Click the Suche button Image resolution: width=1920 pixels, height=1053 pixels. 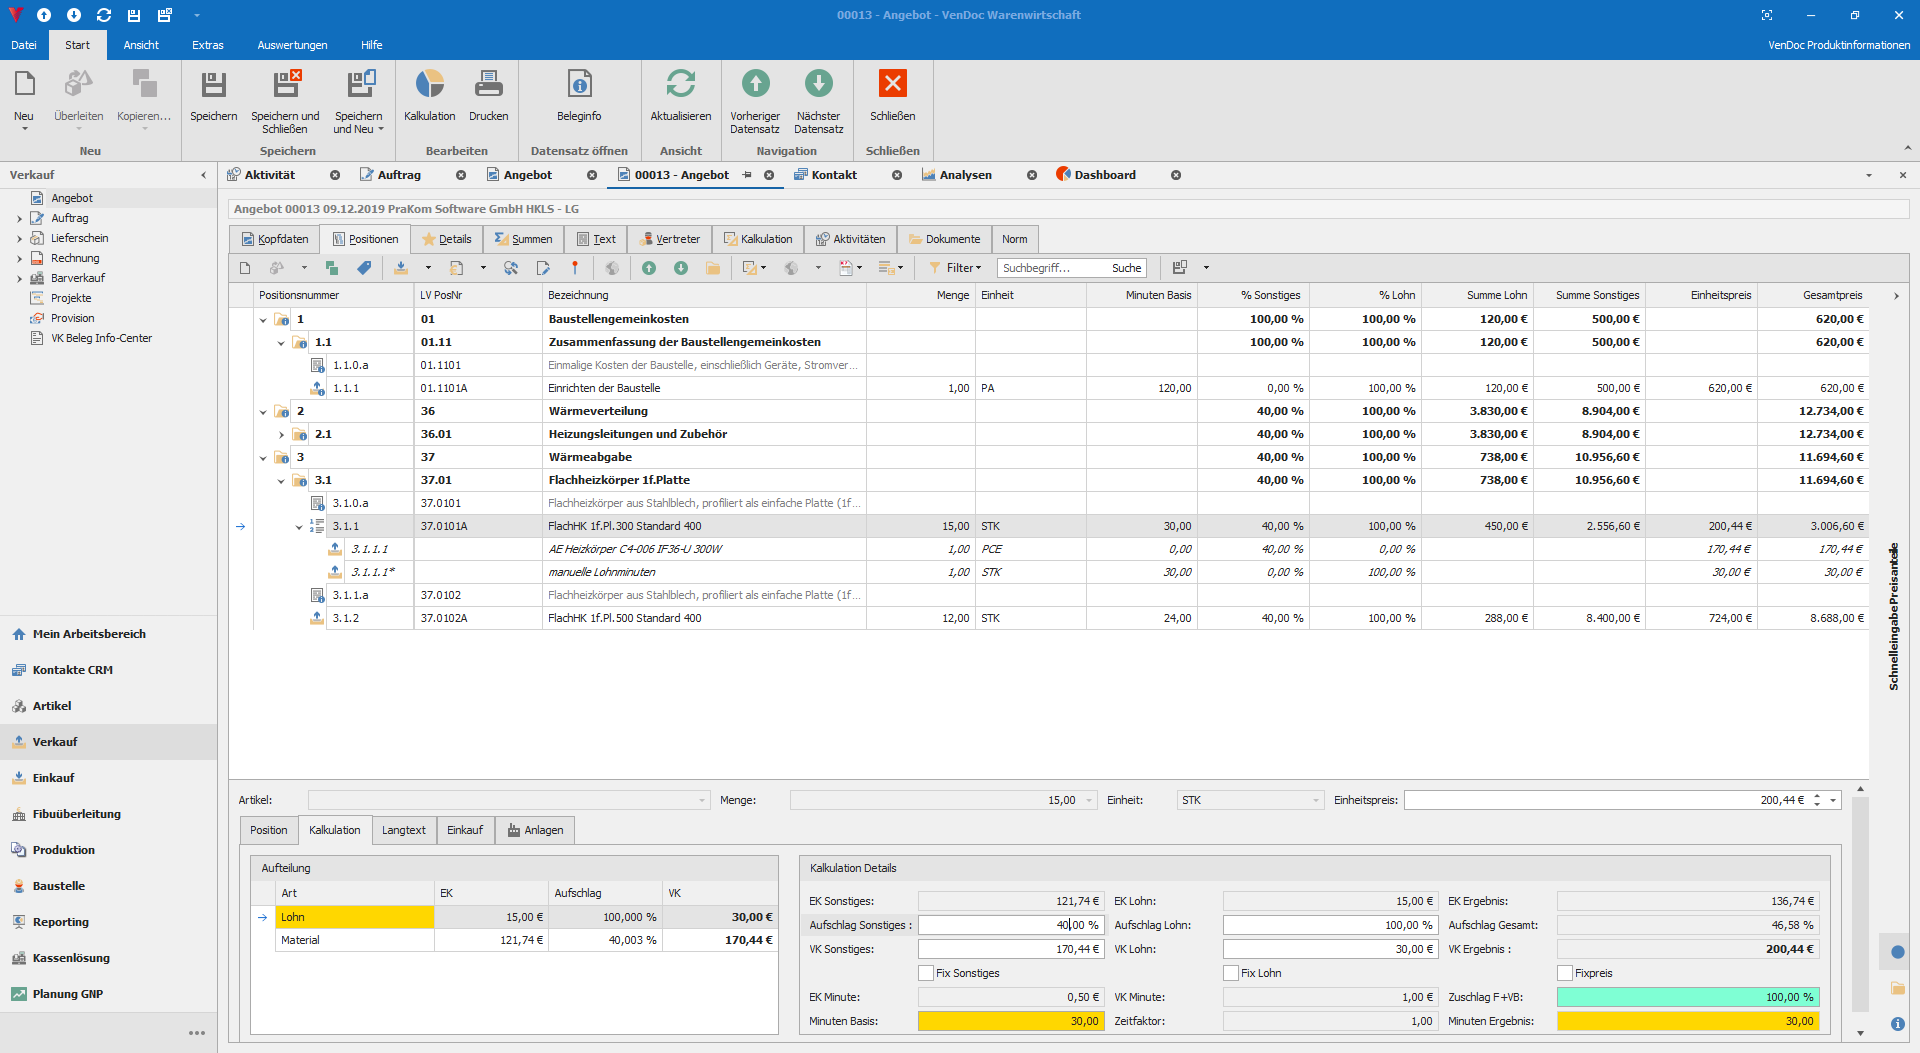pos(1126,268)
